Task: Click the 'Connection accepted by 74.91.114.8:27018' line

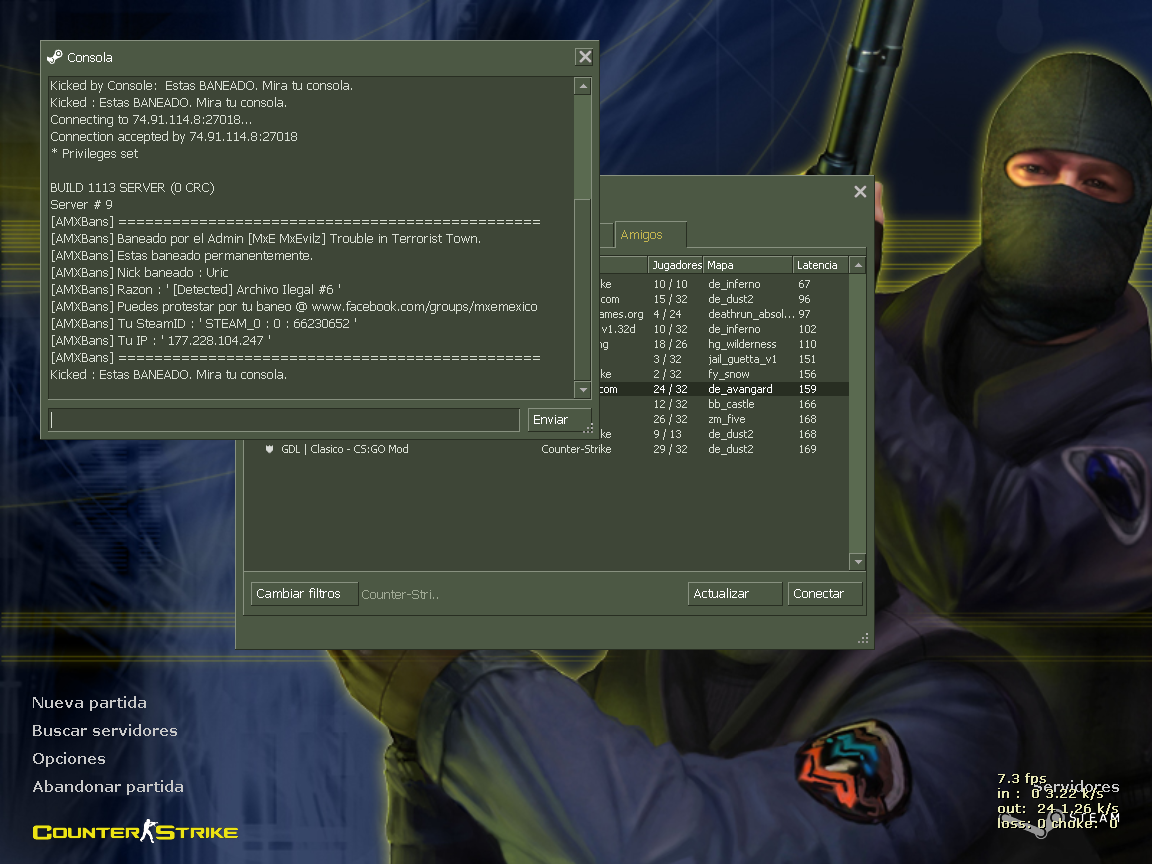Action: [x=174, y=137]
